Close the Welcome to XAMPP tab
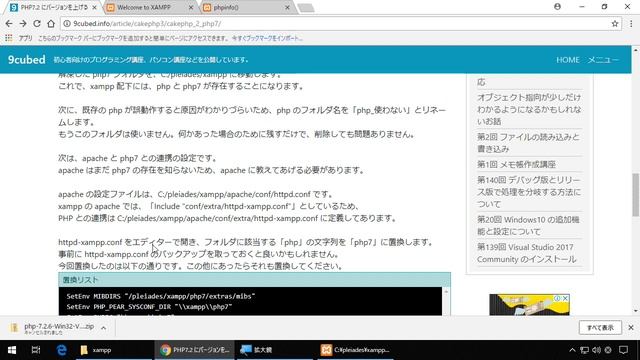This screenshot has width=640, height=360. (x=191, y=7)
